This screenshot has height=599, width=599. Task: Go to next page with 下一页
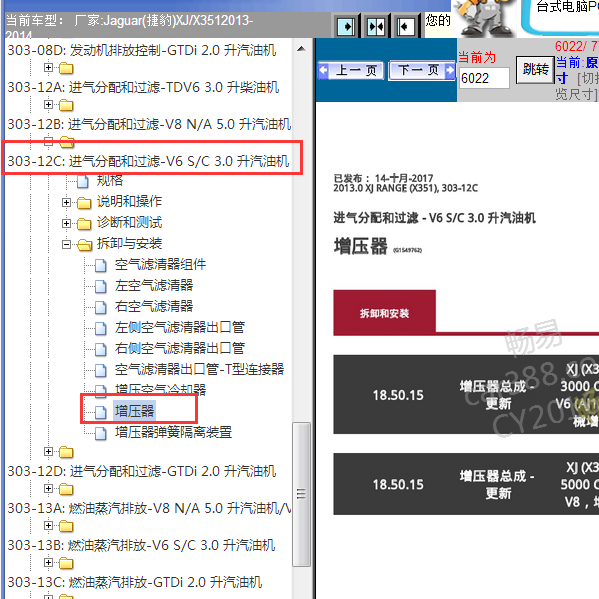[422, 70]
